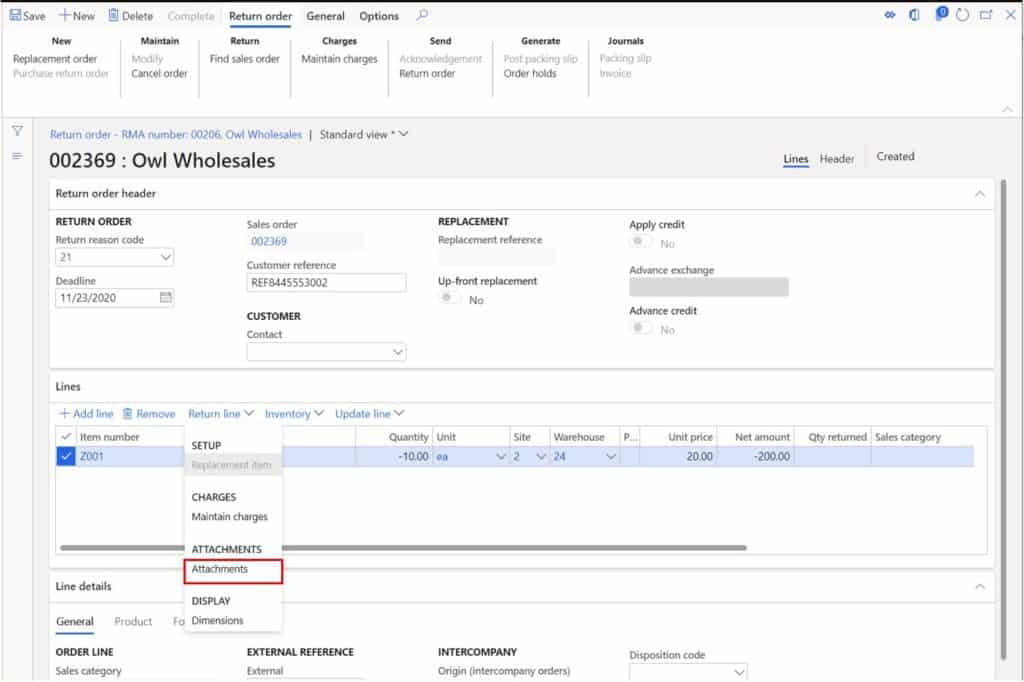Open the Header view tab
1024x682 pixels.
[838, 158]
